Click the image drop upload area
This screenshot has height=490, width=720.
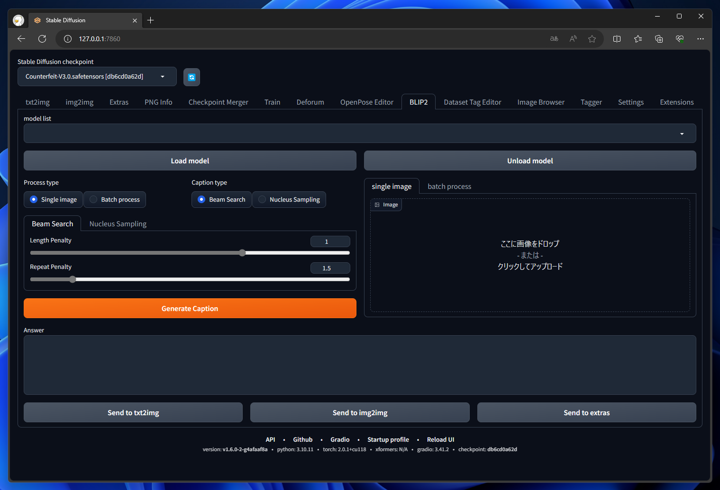530,255
